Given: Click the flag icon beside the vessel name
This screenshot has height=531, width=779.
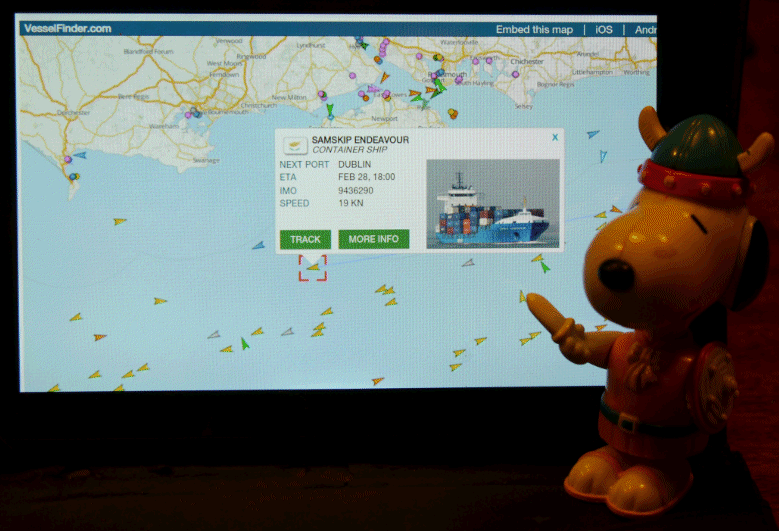Looking at the screenshot, I should click(x=295, y=143).
